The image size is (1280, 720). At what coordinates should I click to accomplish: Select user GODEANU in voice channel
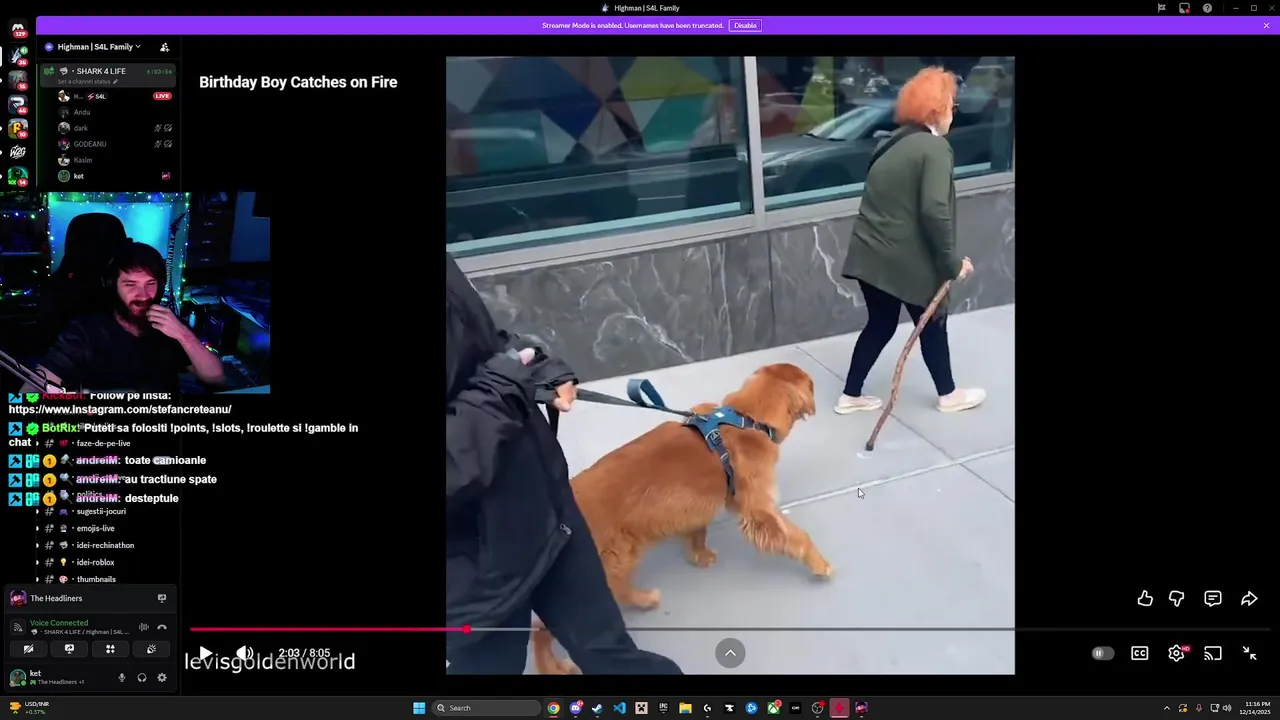[x=90, y=144]
